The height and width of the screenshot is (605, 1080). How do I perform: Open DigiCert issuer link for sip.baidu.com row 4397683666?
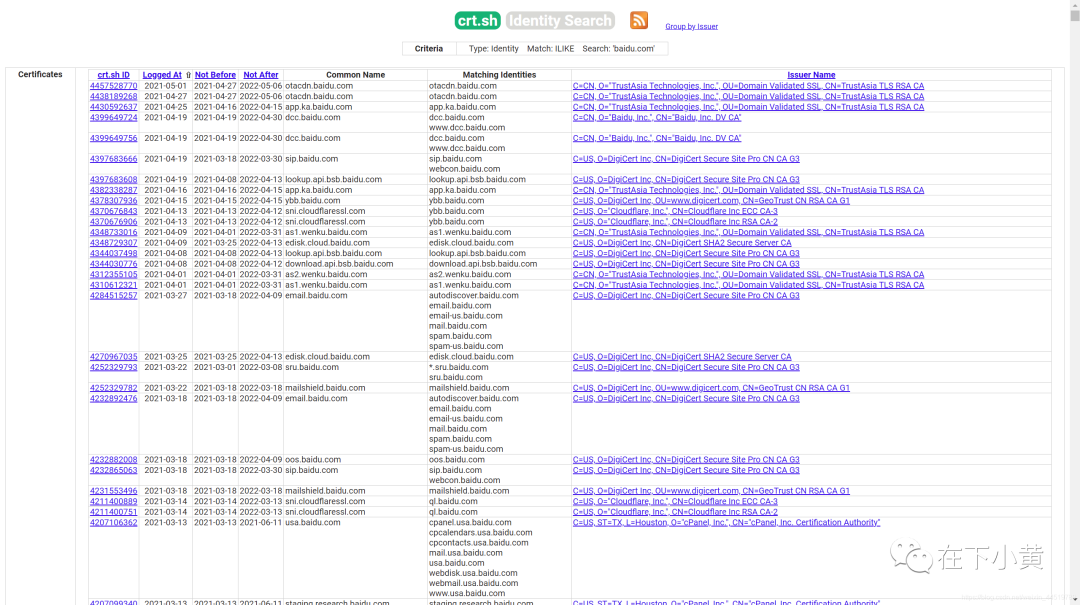686,159
